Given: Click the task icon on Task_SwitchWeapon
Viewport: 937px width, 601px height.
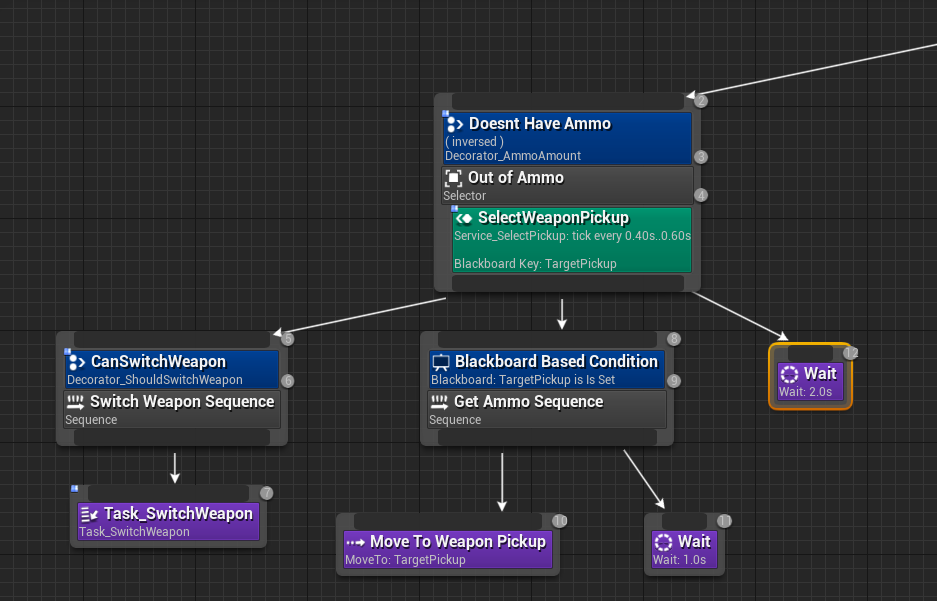Looking at the screenshot, I should coord(89,513).
